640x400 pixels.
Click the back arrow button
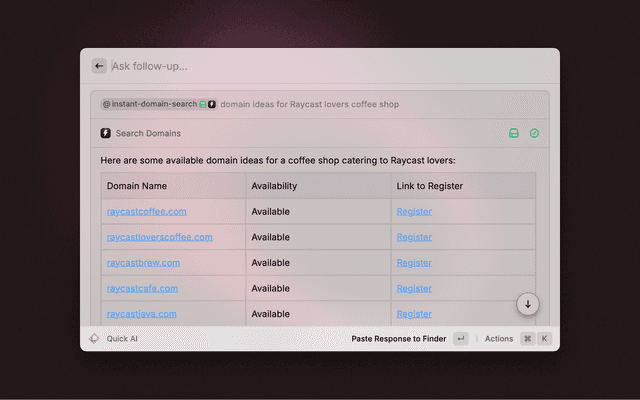(99, 66)
